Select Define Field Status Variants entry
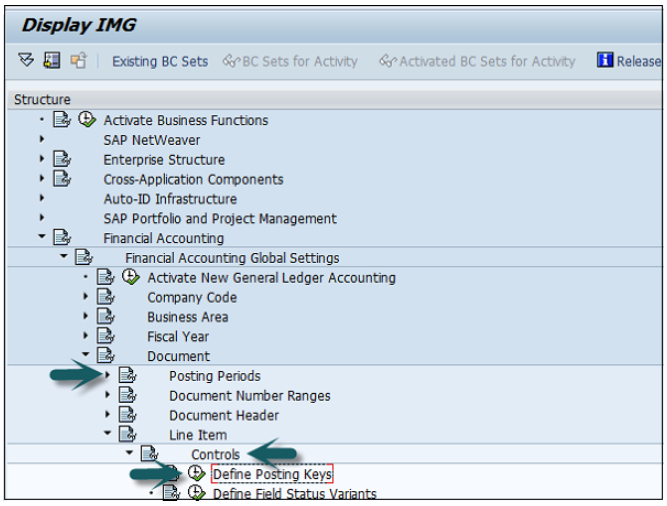The height and width of the screenshot is (506, 667). click(x=294, y=494)
